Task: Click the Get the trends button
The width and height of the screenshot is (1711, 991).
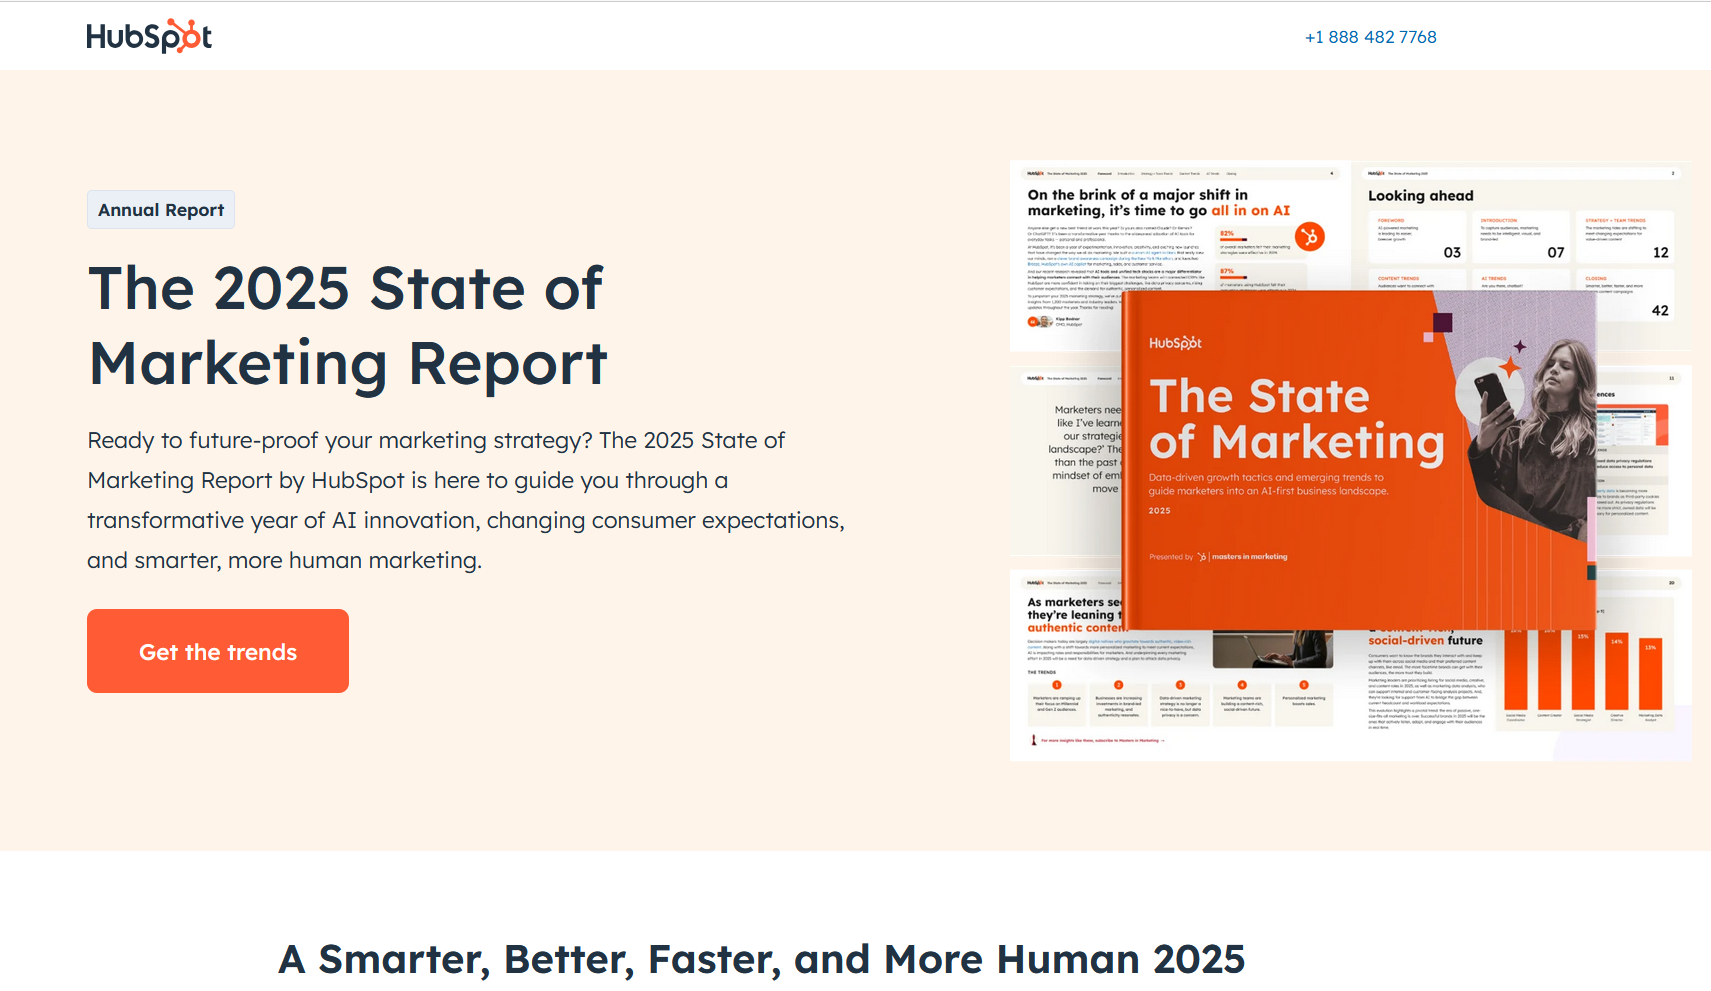Action: tap(218, 651)
